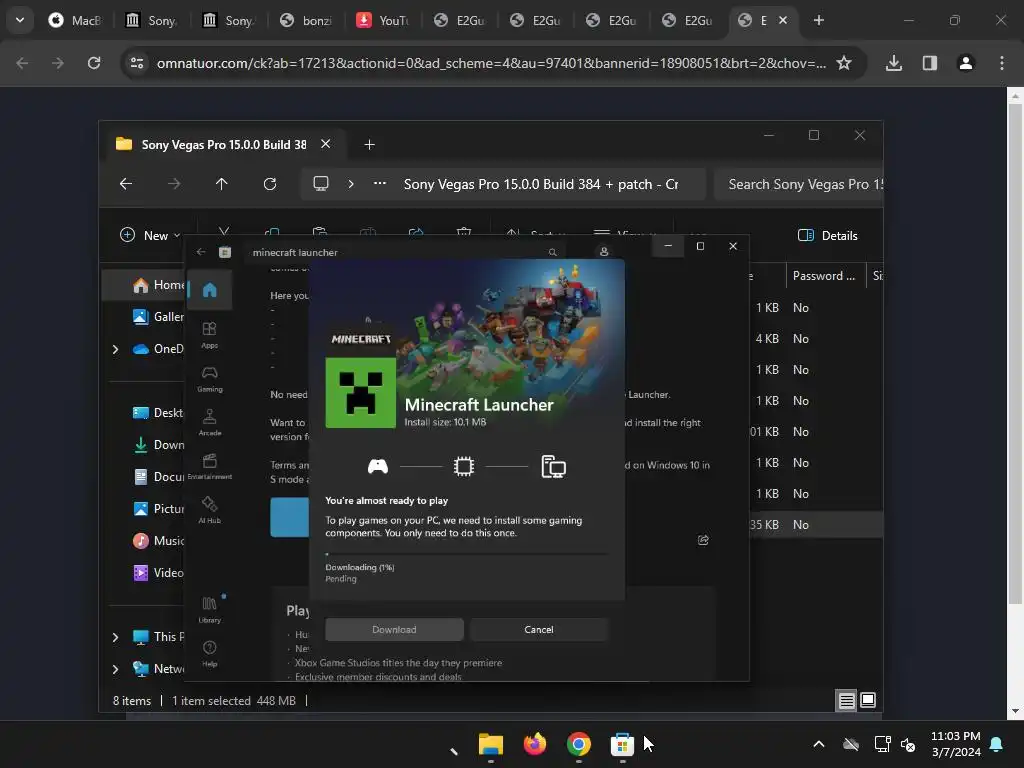
Task: Bookmark this page with star icon
Action: click(844, 63)
